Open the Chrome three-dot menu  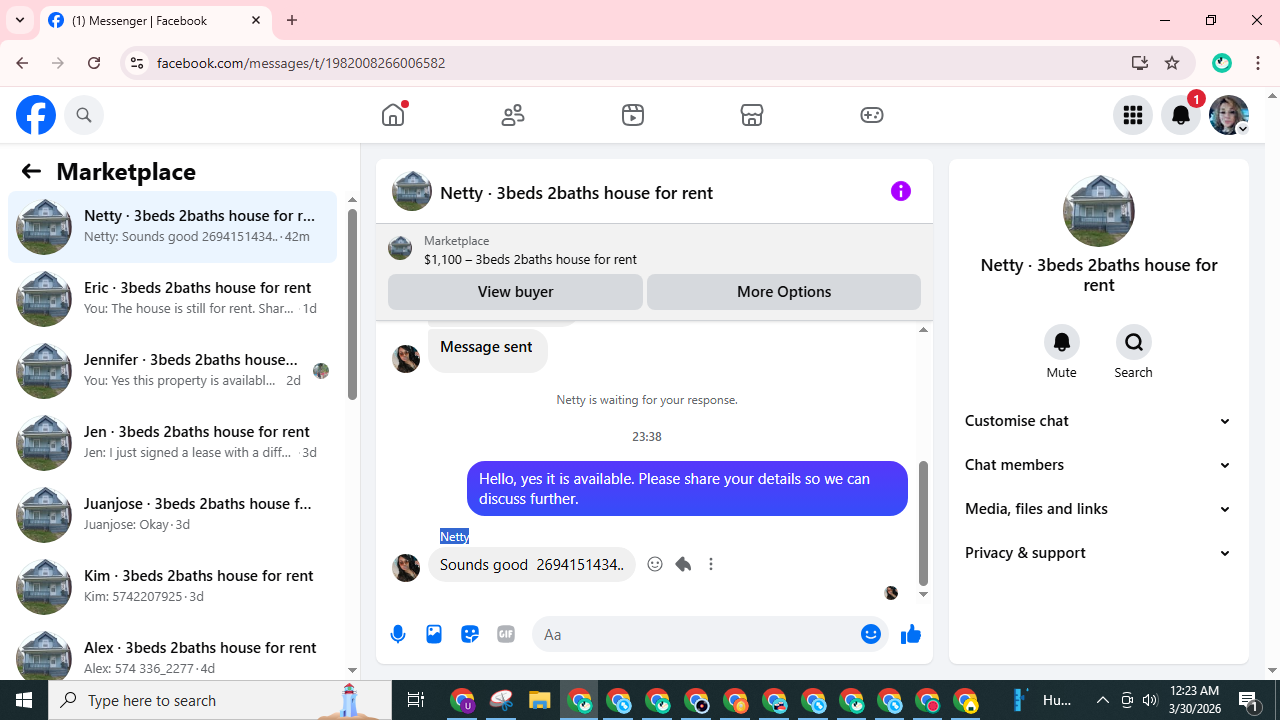coord(1258,63)
